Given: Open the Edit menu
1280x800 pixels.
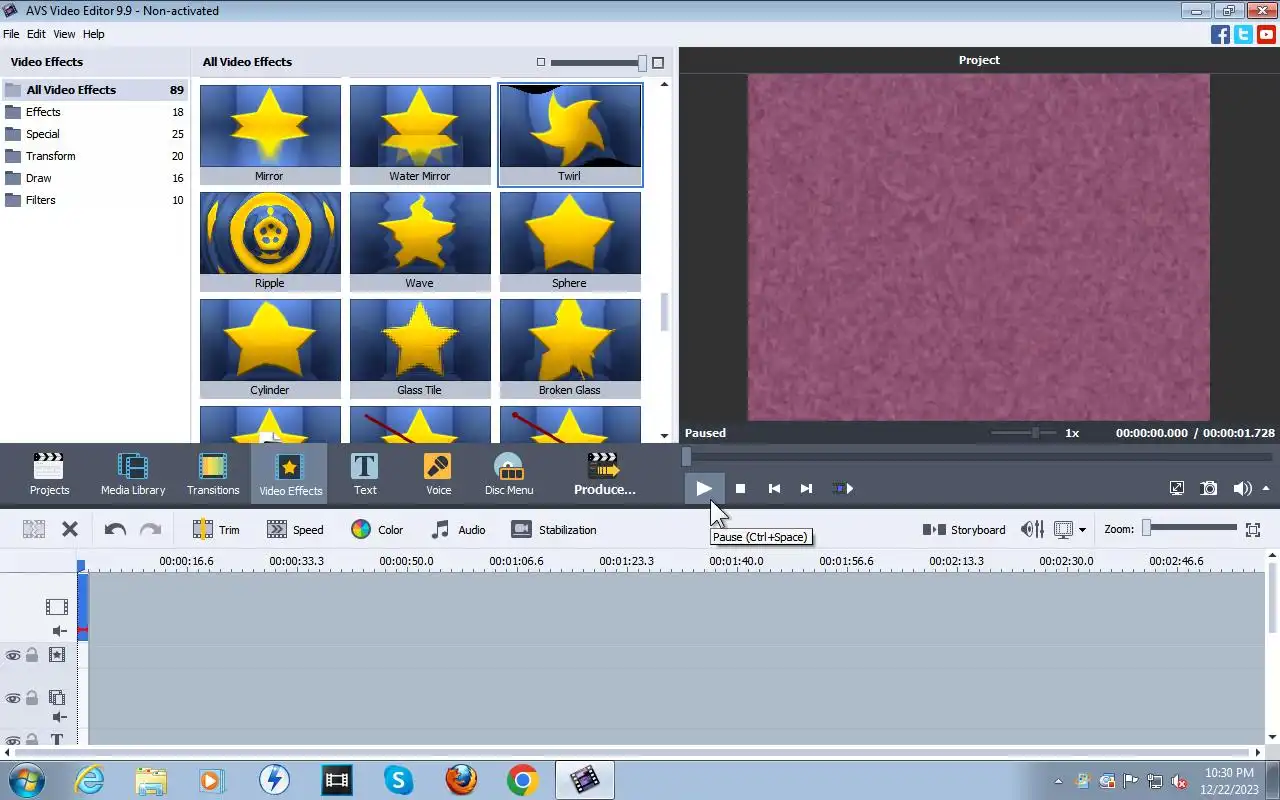Looking at the screenshot, I should coord(36,34).
